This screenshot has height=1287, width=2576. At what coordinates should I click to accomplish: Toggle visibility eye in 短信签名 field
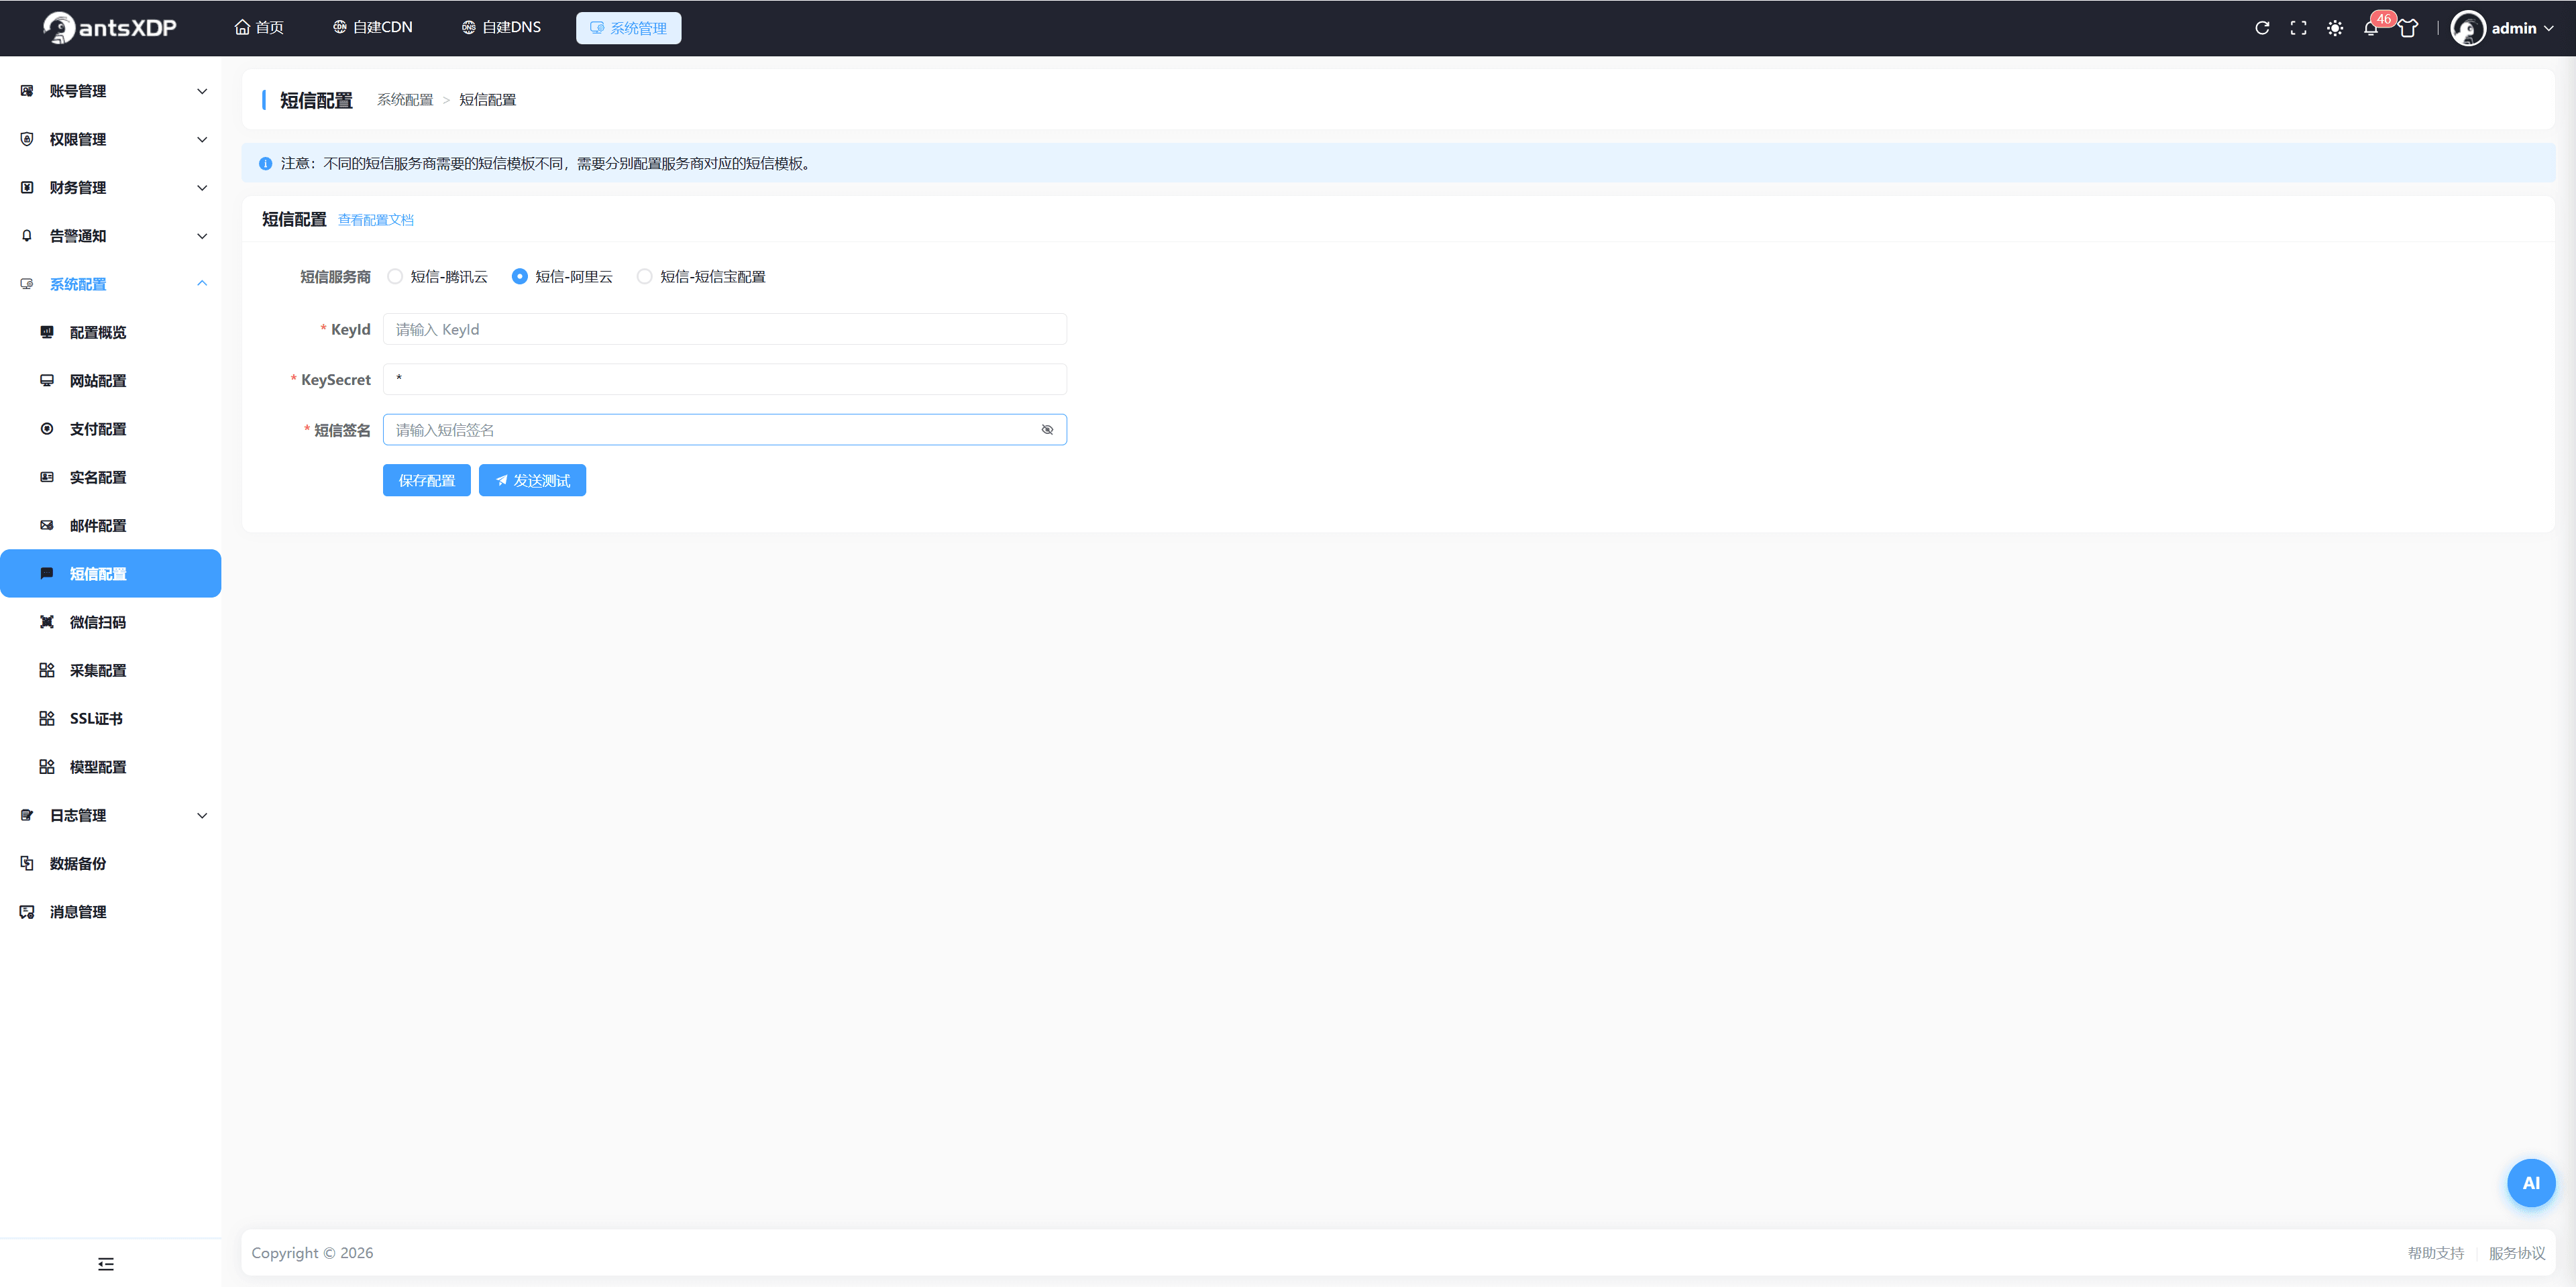click(1047, 430)
